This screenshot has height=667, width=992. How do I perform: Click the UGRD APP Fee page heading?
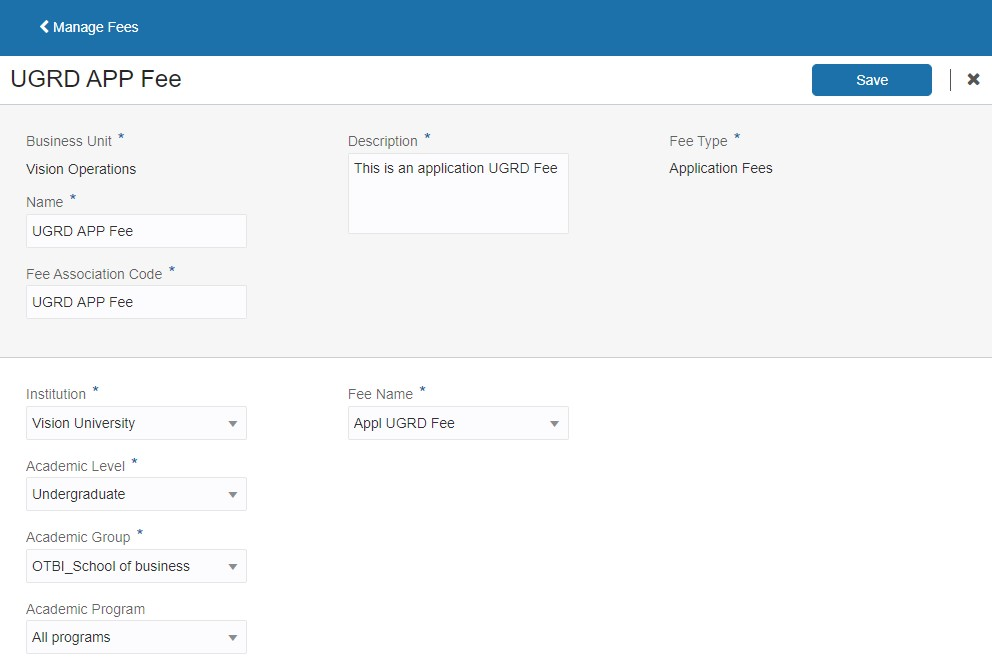pos(96,79)
